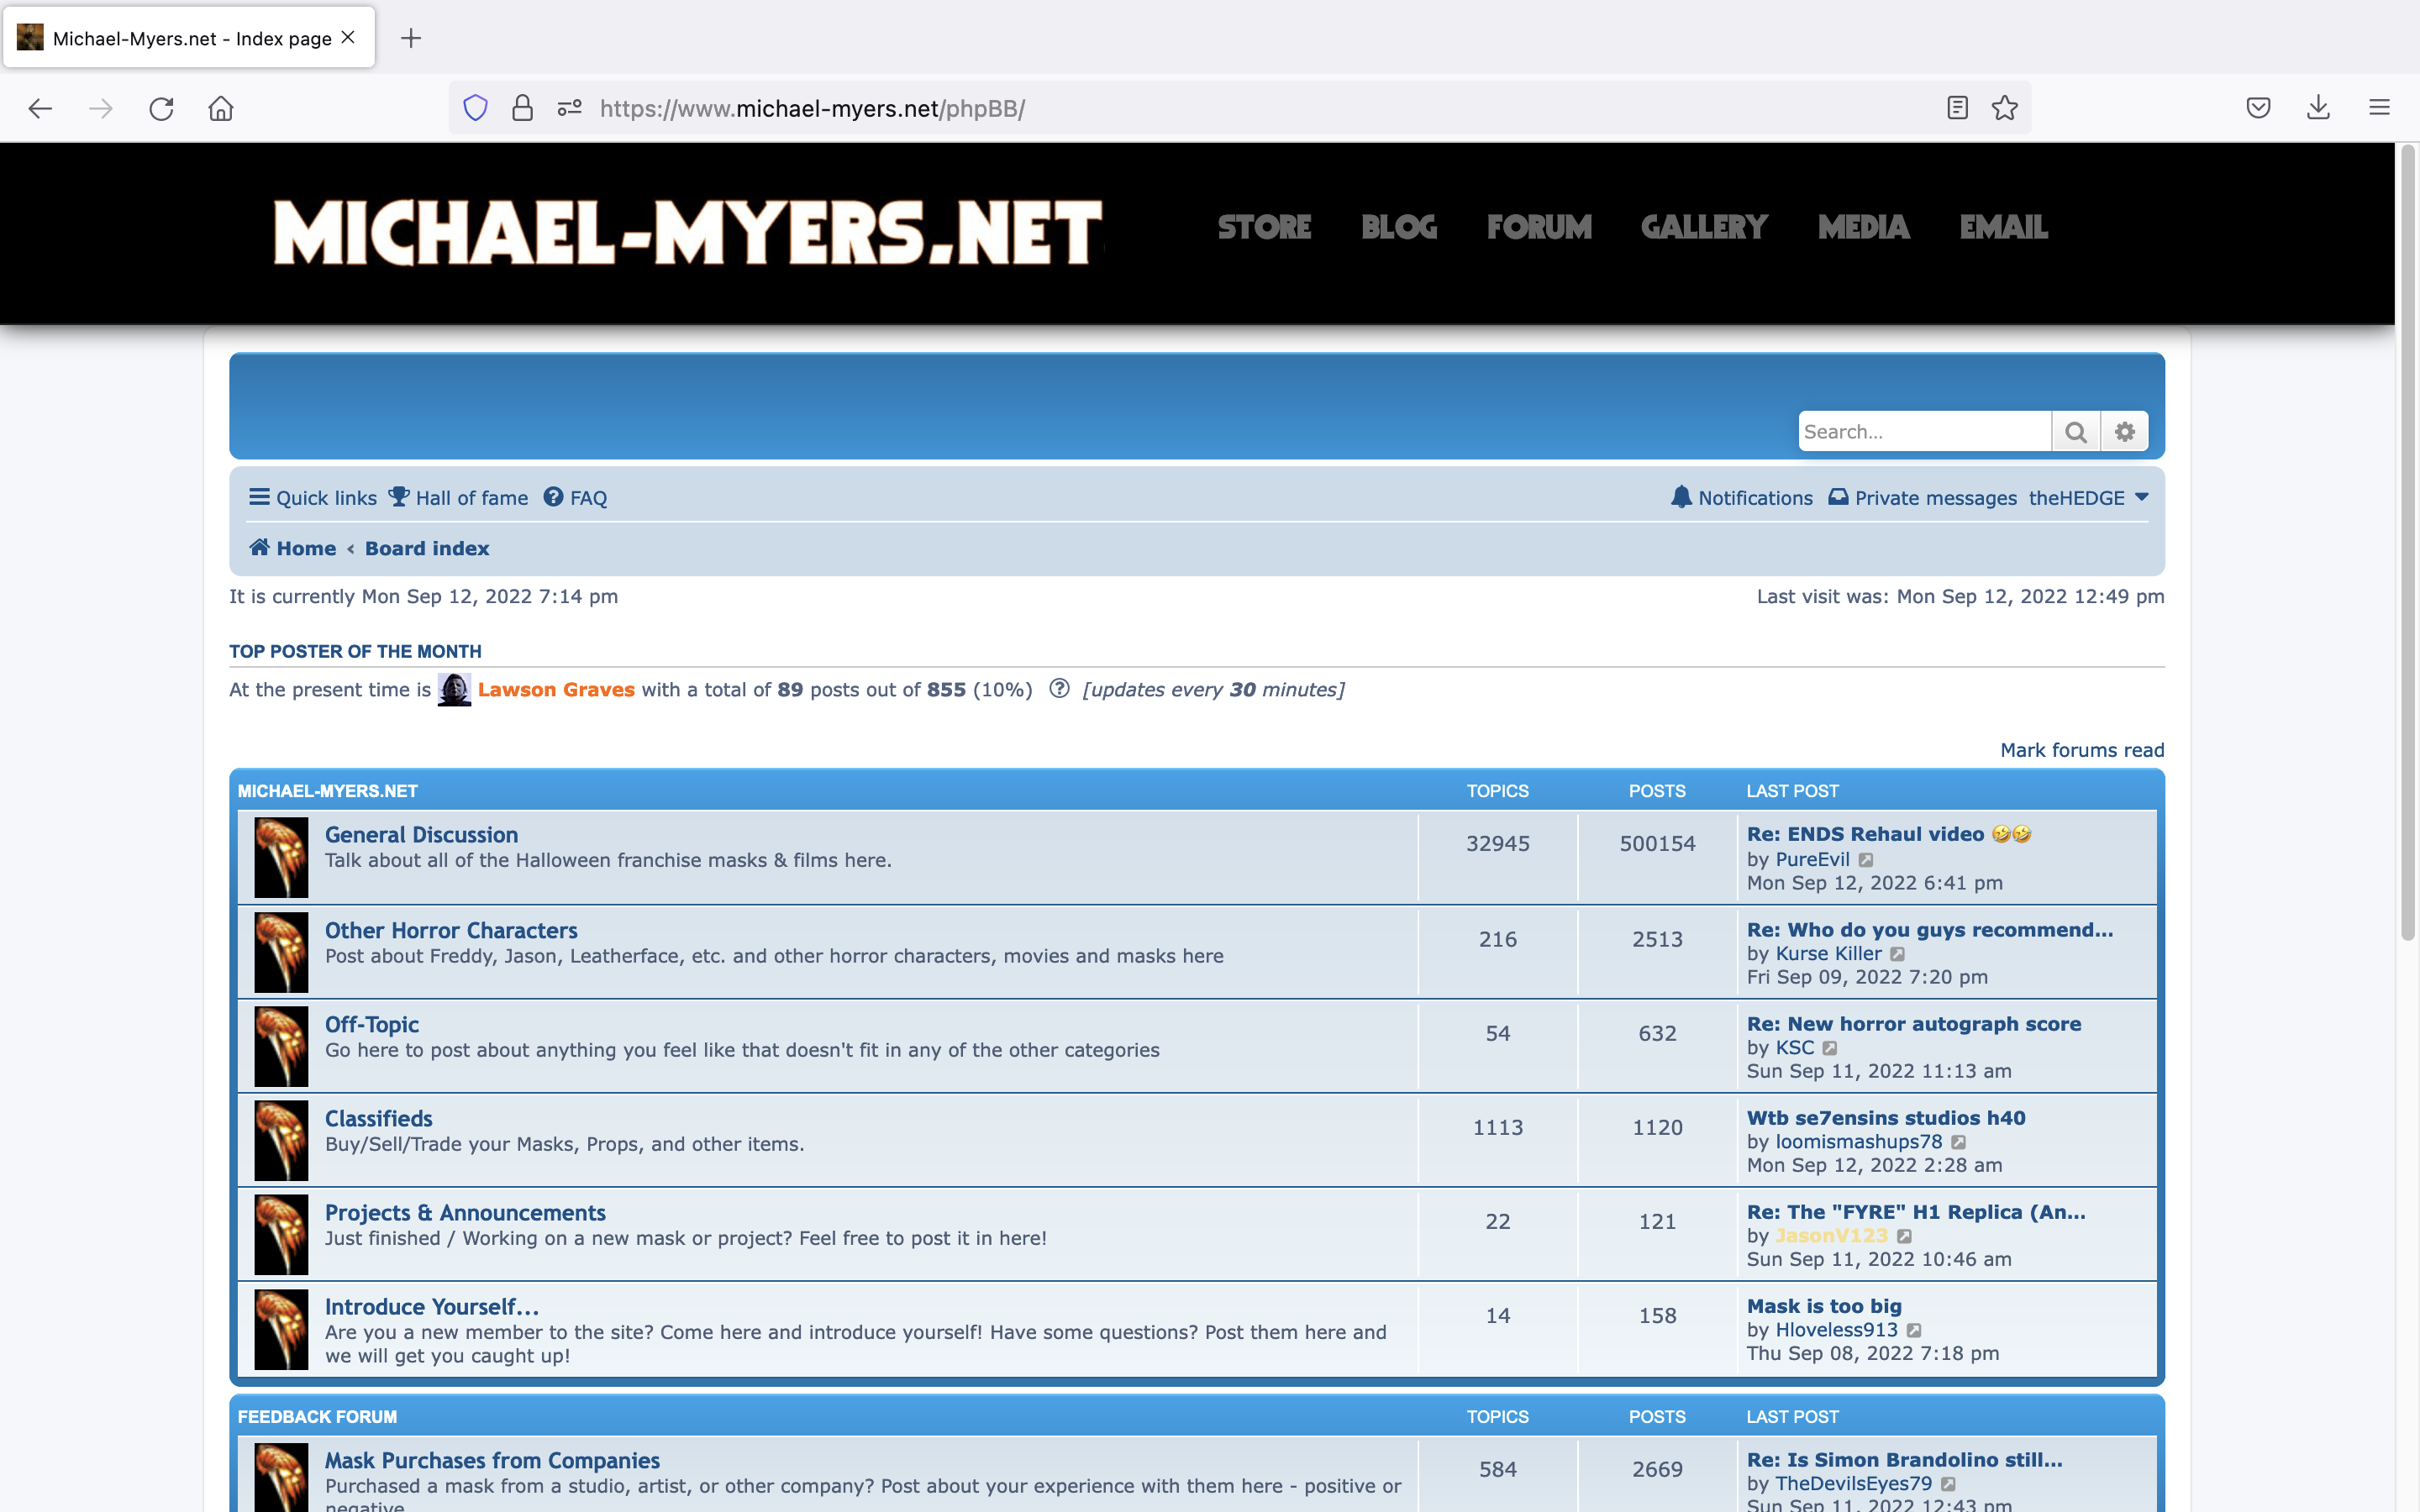Open the browser home icon
Screen dimensions: 2420x1512
tap(221, 108)
